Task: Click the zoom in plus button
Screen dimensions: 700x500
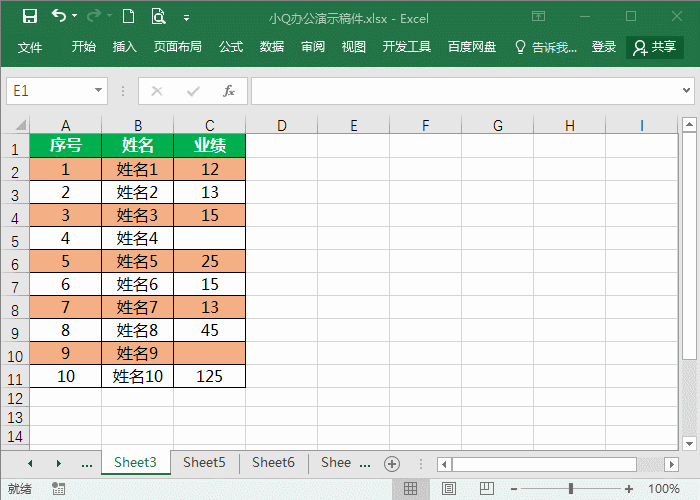Action: click(629, 489)
